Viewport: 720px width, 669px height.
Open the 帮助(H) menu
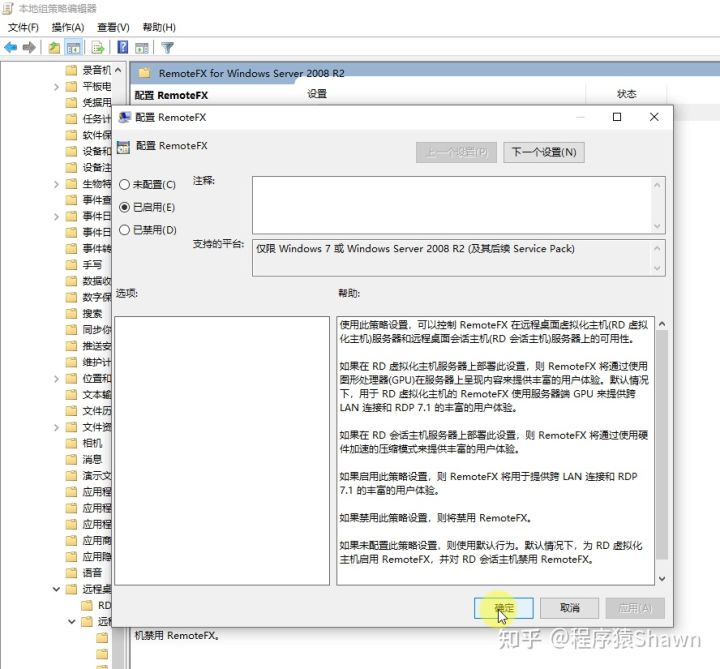(x=159, y=28)
